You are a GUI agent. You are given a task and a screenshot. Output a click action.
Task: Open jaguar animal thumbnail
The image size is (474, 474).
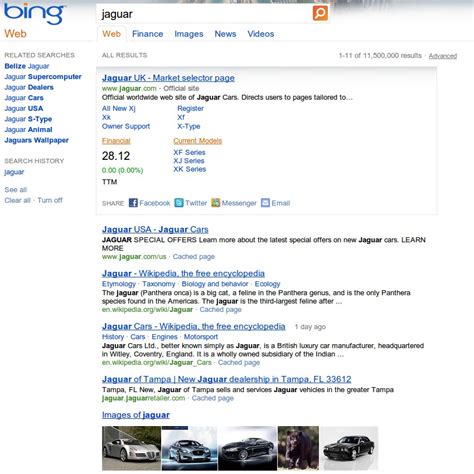(298, 448)
